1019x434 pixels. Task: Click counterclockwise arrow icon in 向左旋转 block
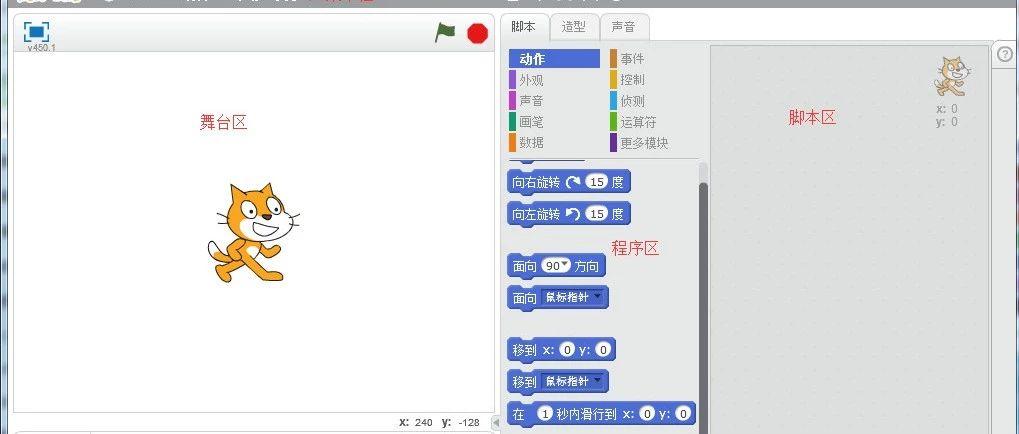click(573, 214)
